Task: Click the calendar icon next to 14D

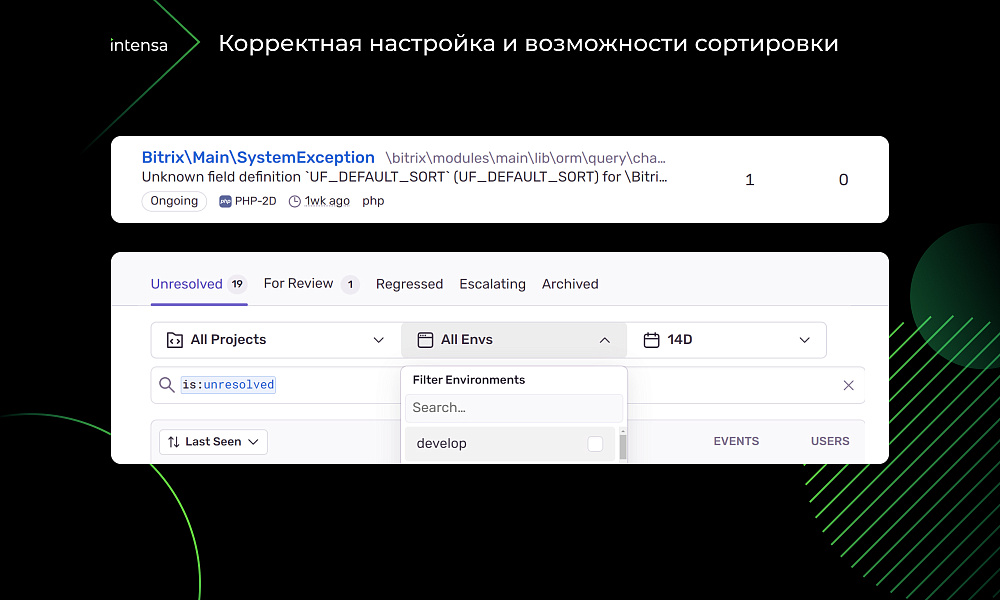Action: tap(651, 340)
